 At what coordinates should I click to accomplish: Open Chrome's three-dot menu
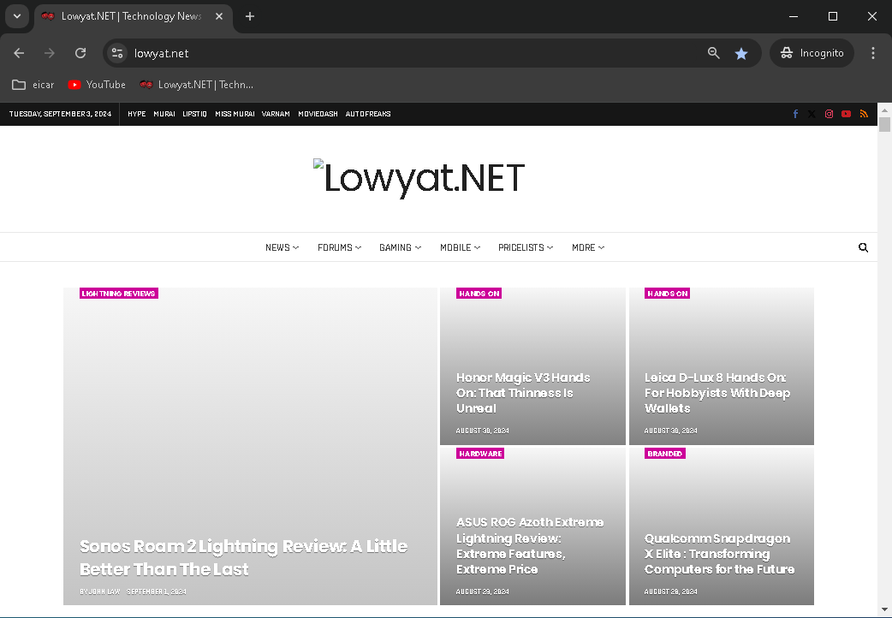coord(873,53)
